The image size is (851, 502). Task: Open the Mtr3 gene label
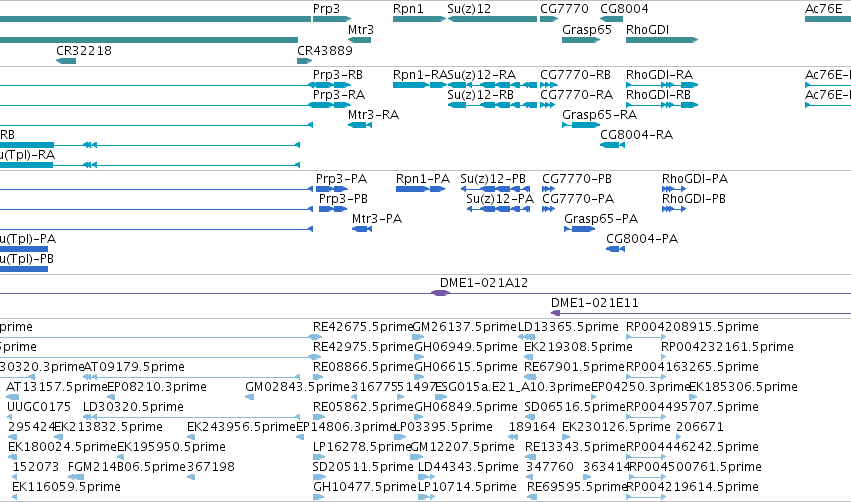tap(361, 30)
